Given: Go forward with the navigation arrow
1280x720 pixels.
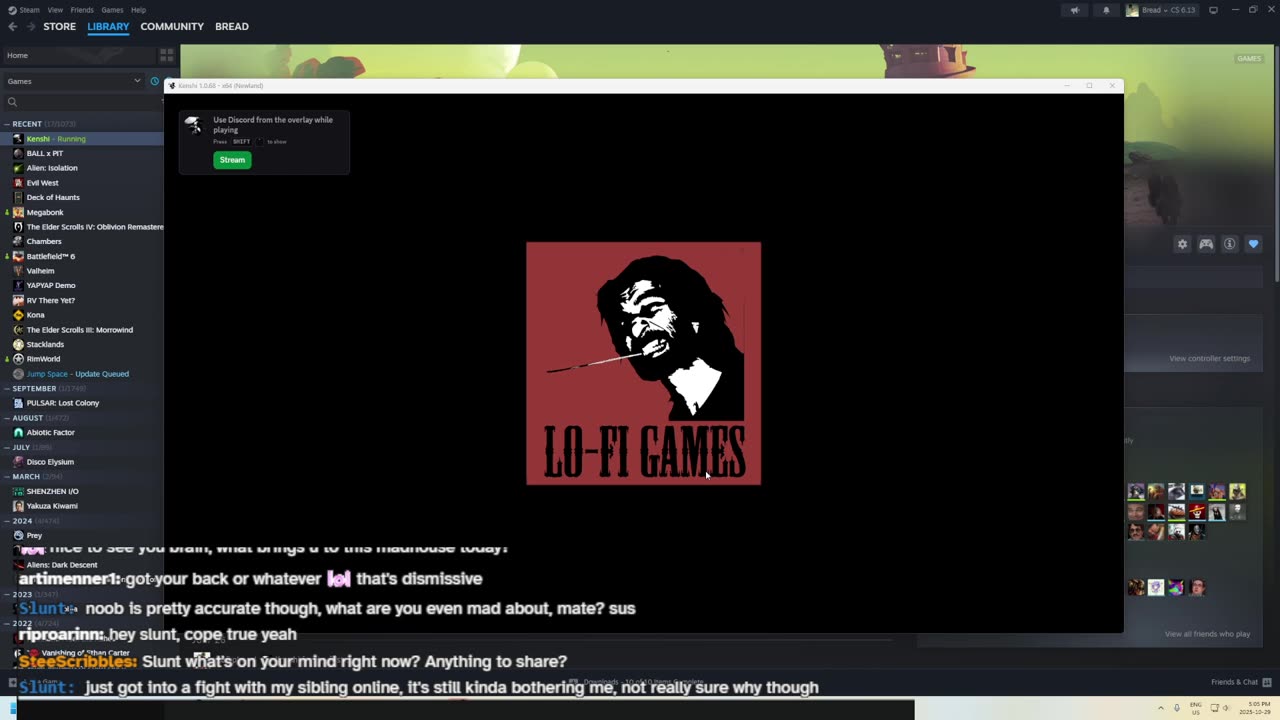Looking at the screenshot, I should 30,27.
